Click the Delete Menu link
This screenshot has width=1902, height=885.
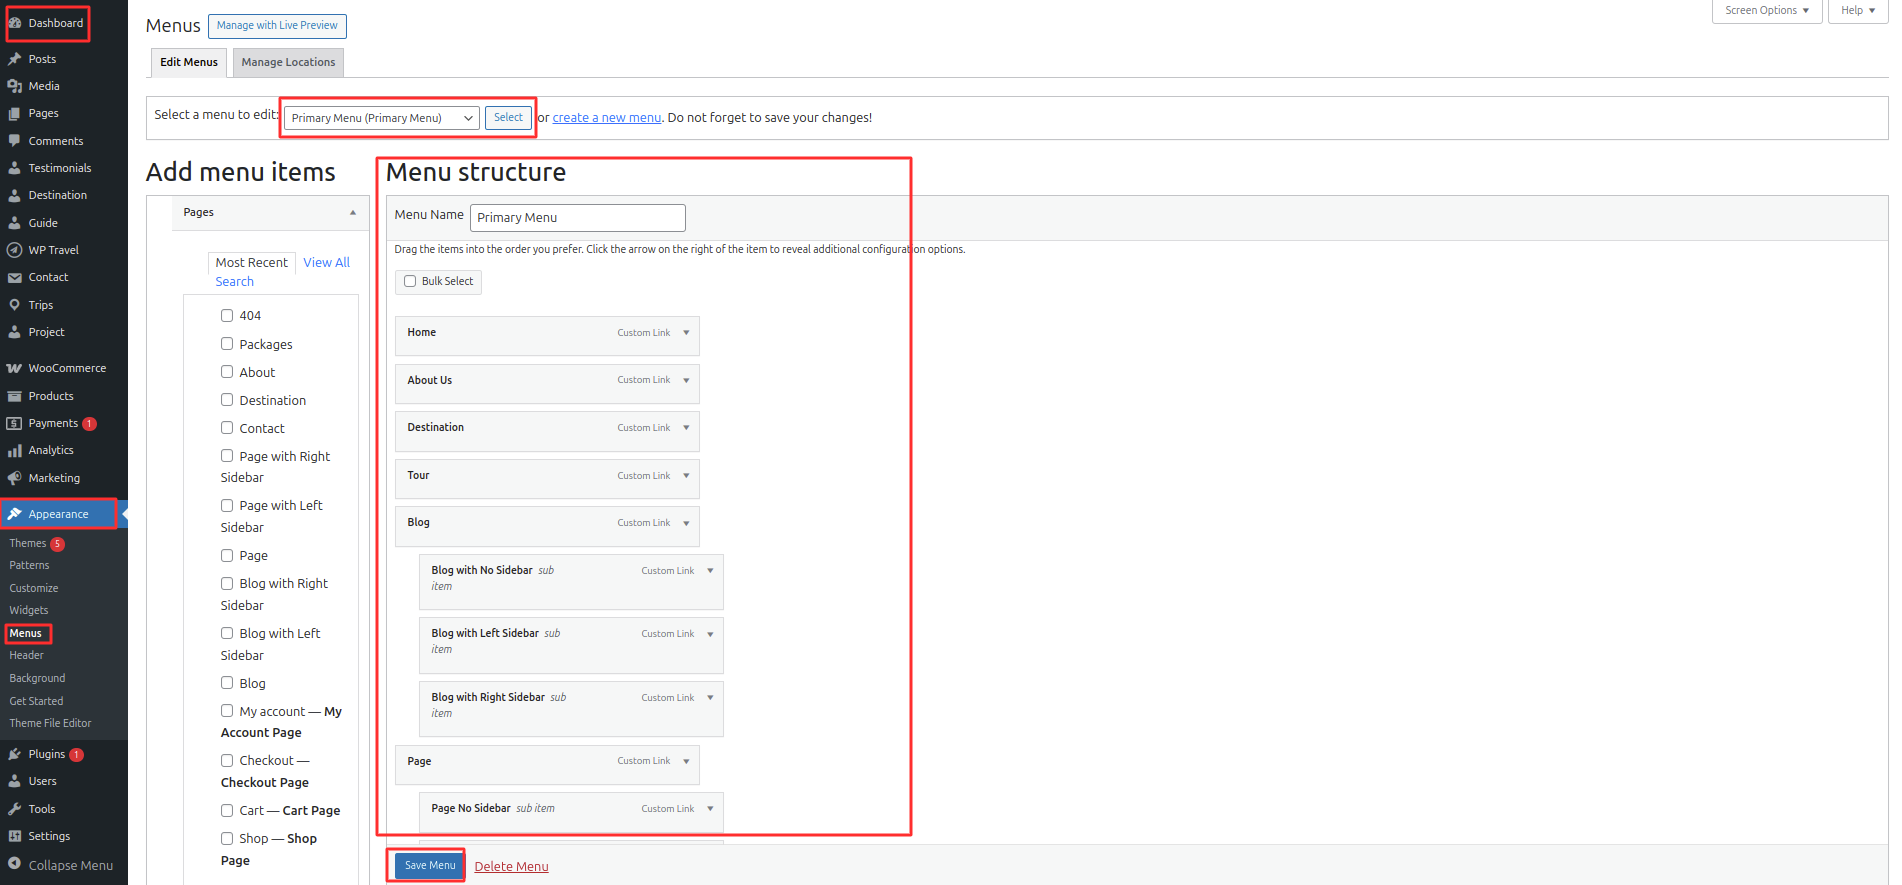point(511,867)
